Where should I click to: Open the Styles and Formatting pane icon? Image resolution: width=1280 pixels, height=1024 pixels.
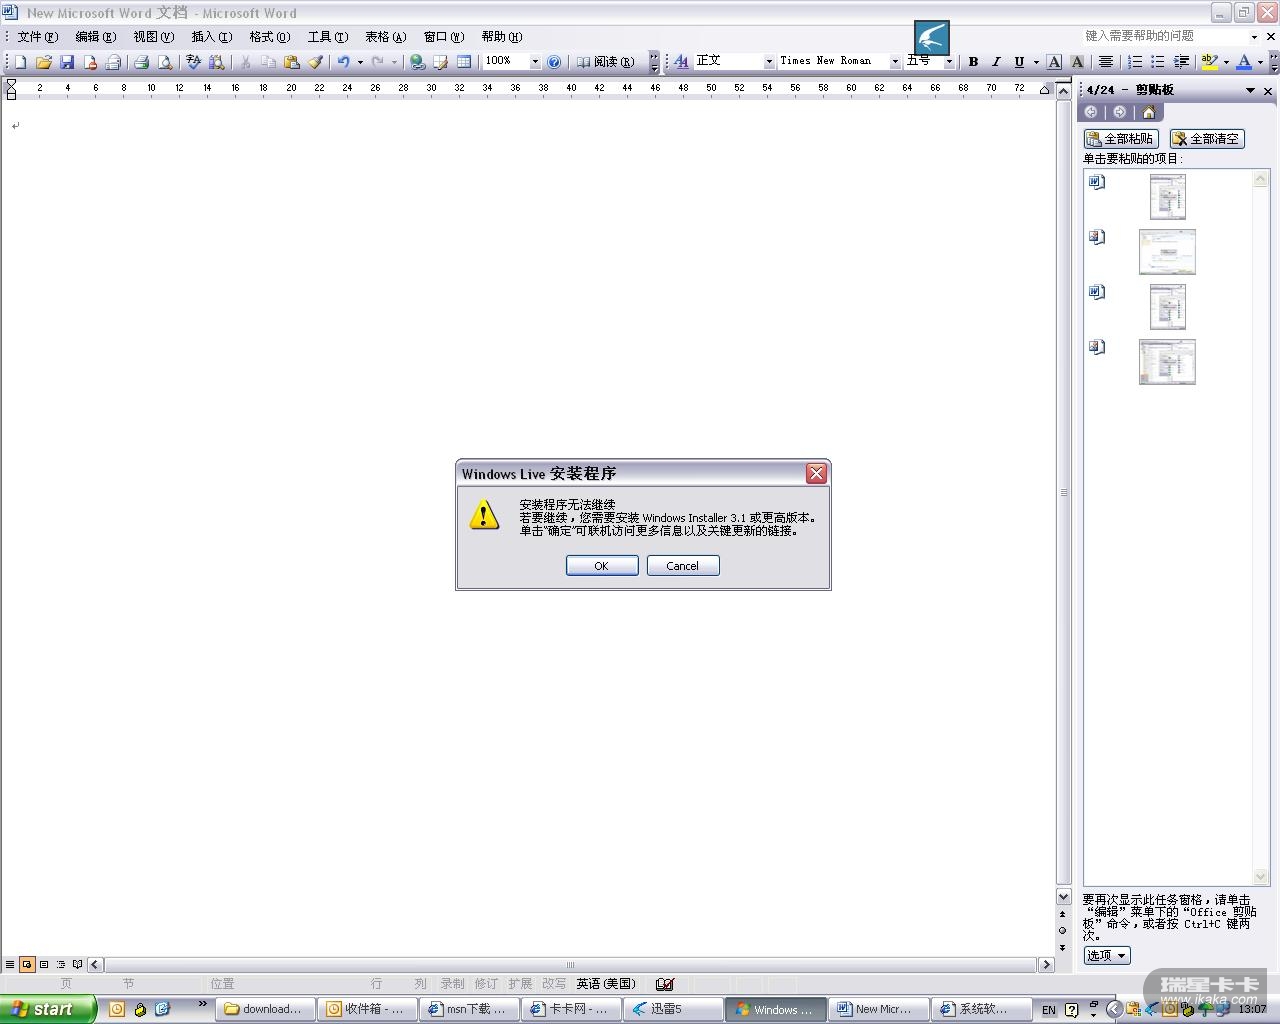pyautogui.click(x=681, y=62)
